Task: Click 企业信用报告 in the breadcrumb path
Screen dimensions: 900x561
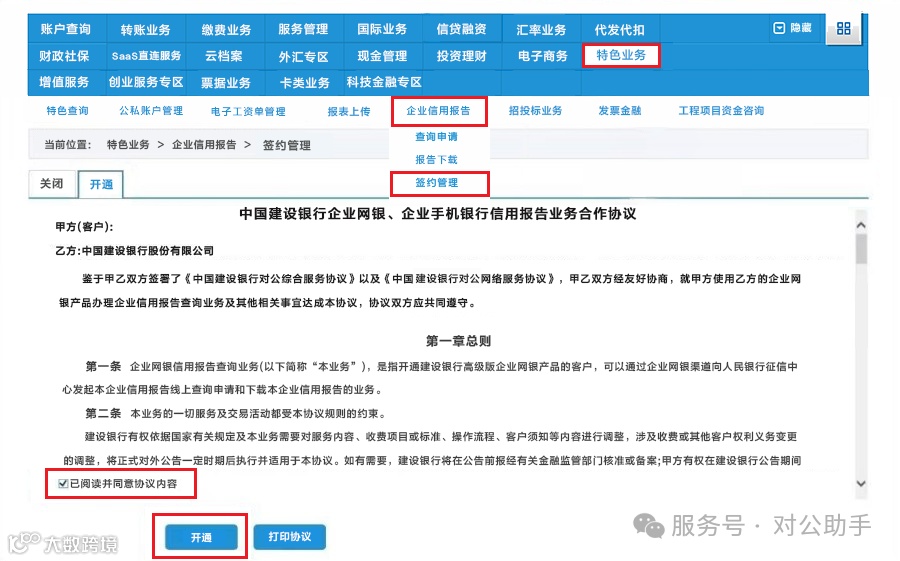Action: point(204,145)
